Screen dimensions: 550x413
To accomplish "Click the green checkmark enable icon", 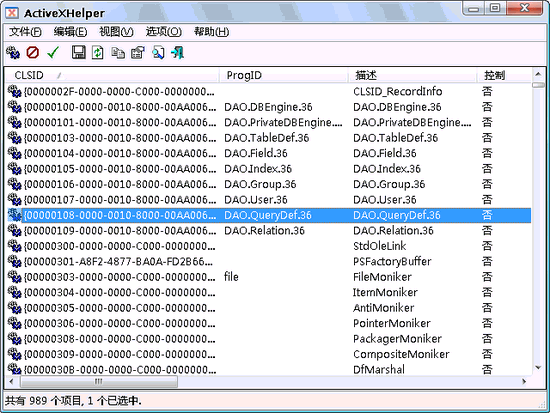I will (53, 53).
